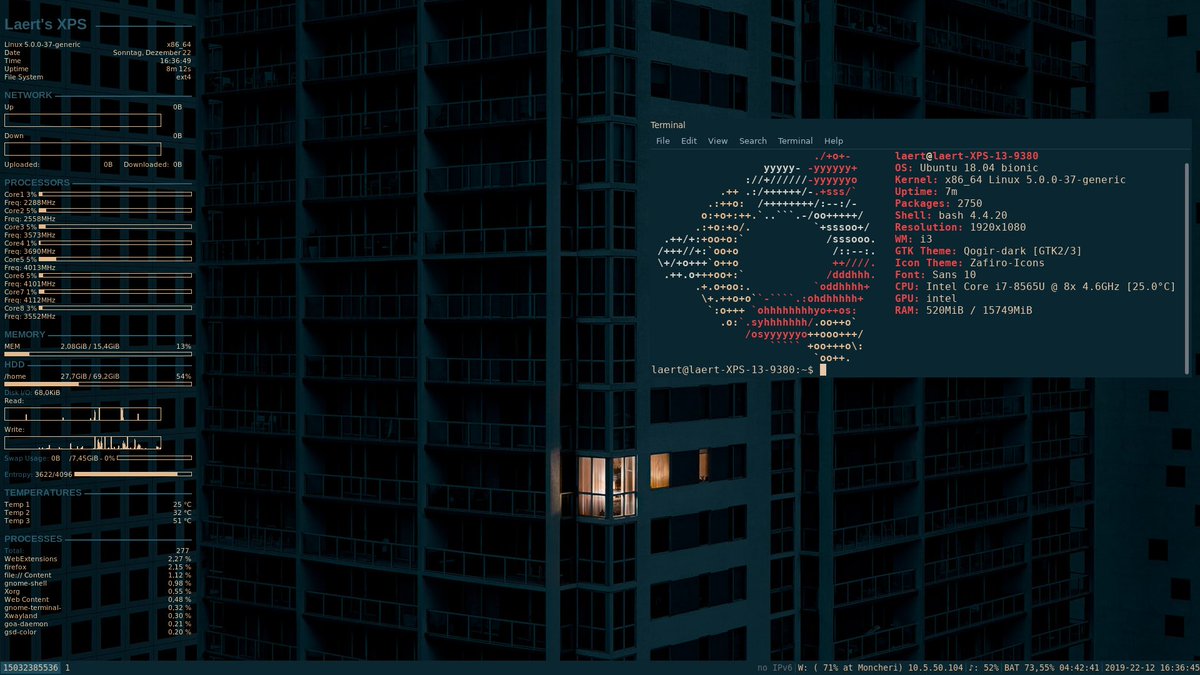The height and width of the screenshot is (675, 1200).
Task: Click the 'WebExtensions' process row
Action: 98,559
